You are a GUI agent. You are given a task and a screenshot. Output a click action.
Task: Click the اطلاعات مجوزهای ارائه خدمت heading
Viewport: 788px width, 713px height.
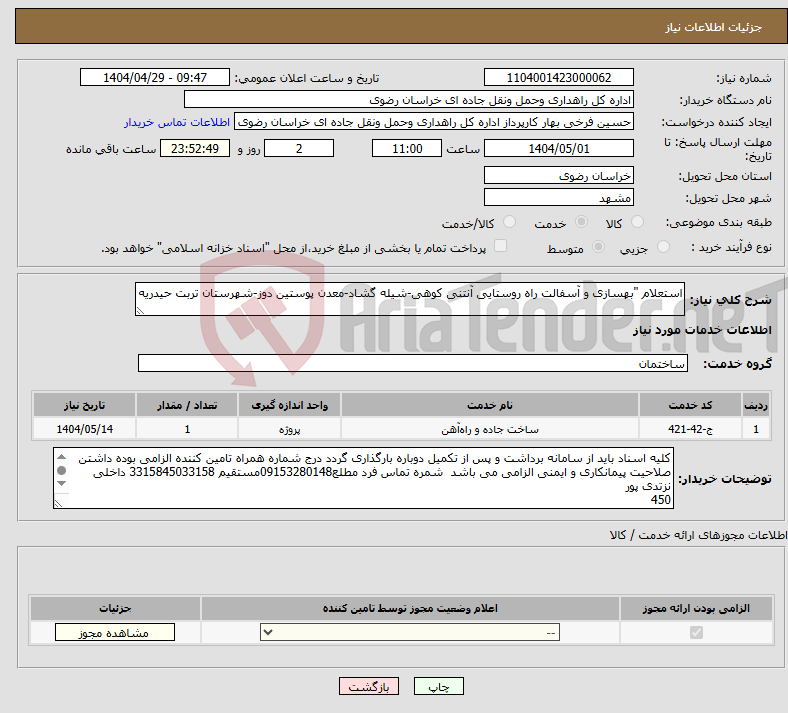coord(699,535)
